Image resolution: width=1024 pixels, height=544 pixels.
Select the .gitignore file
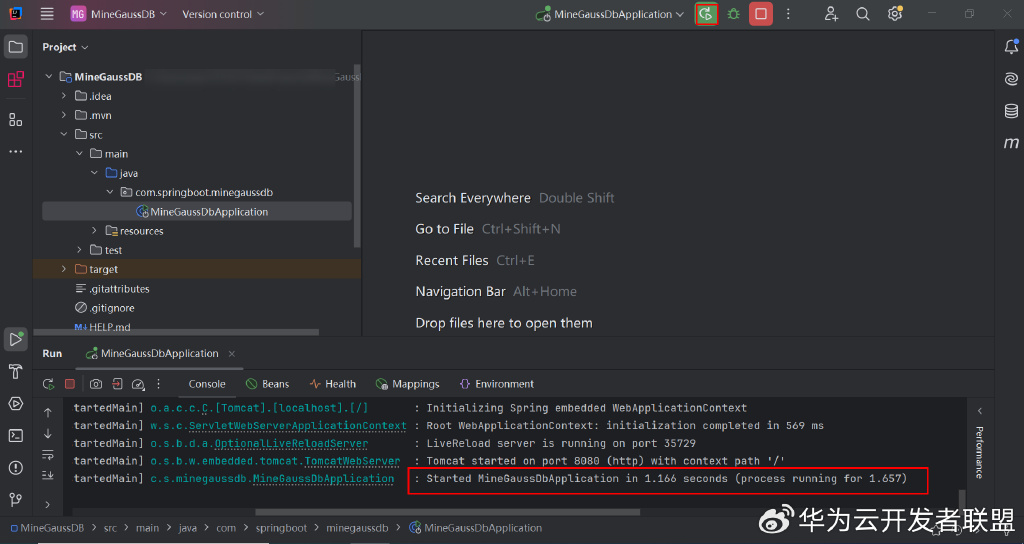pyautogui.click(x=104, y=308)
